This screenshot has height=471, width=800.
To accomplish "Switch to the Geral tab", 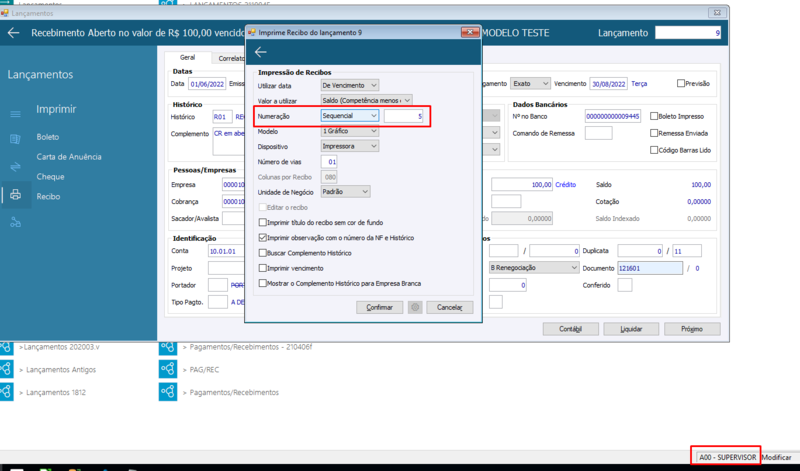I will [187, 58].
